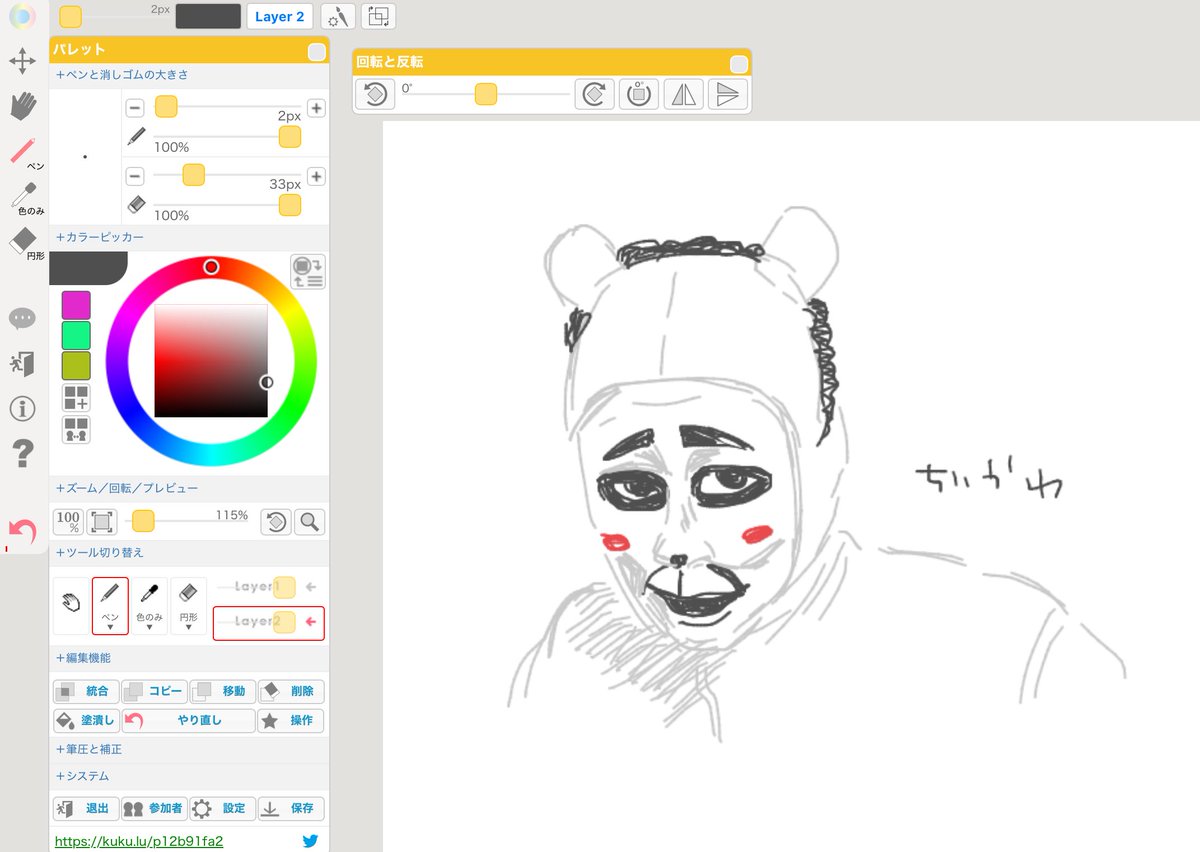Open the chat speech bubble icon
The image size is (1200, 852).
pyautogui.click(x=22, y=318)
